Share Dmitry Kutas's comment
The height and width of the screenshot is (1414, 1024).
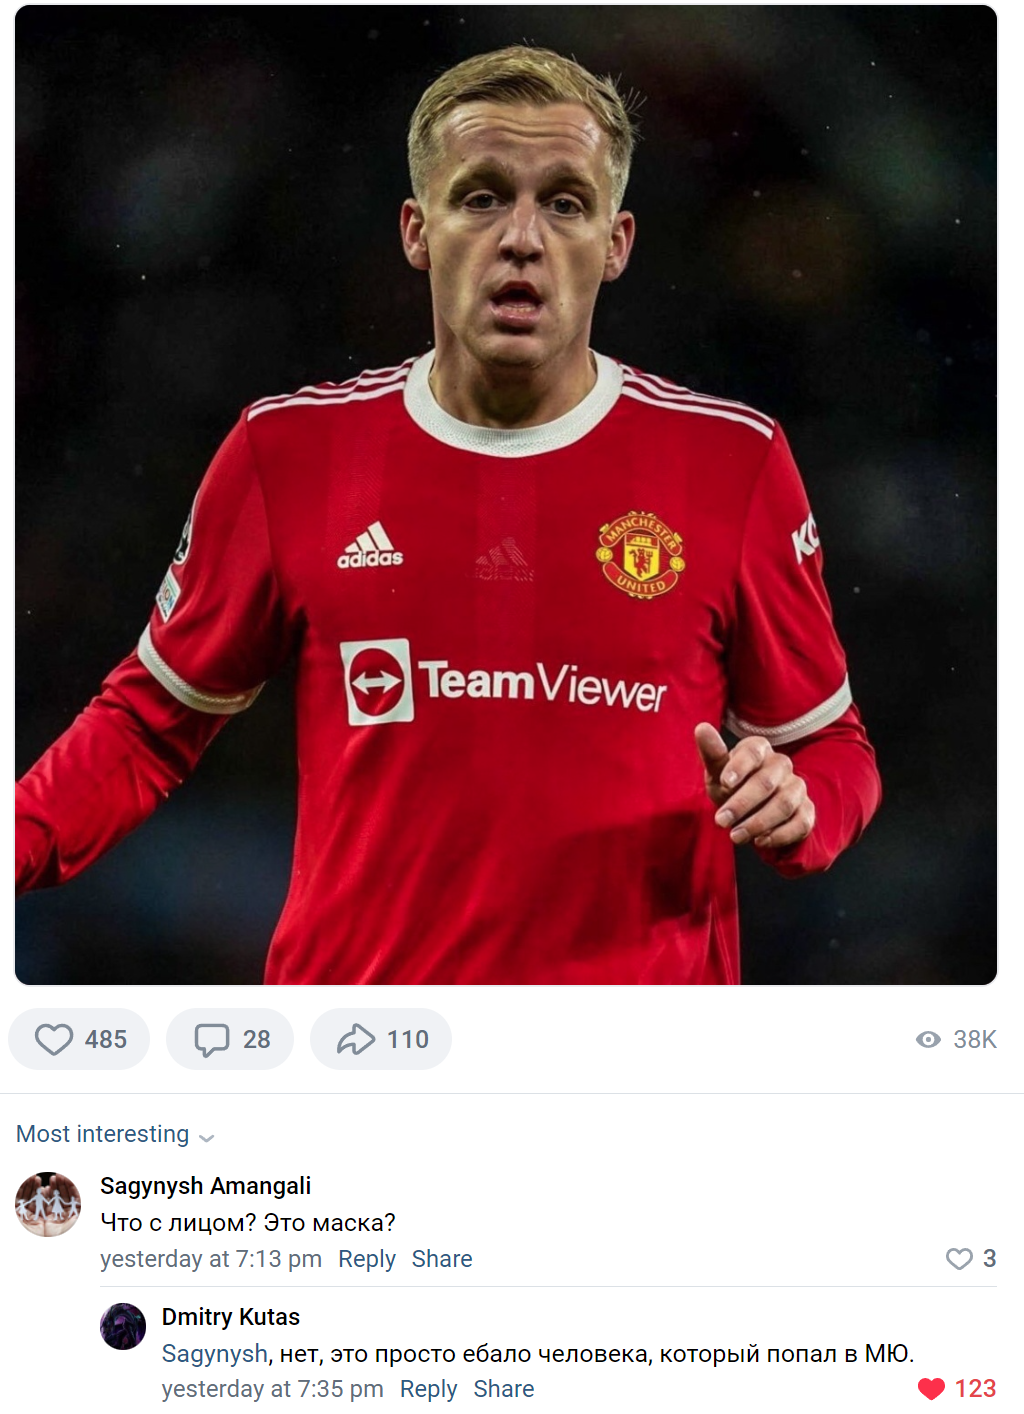click(503, 1389)
